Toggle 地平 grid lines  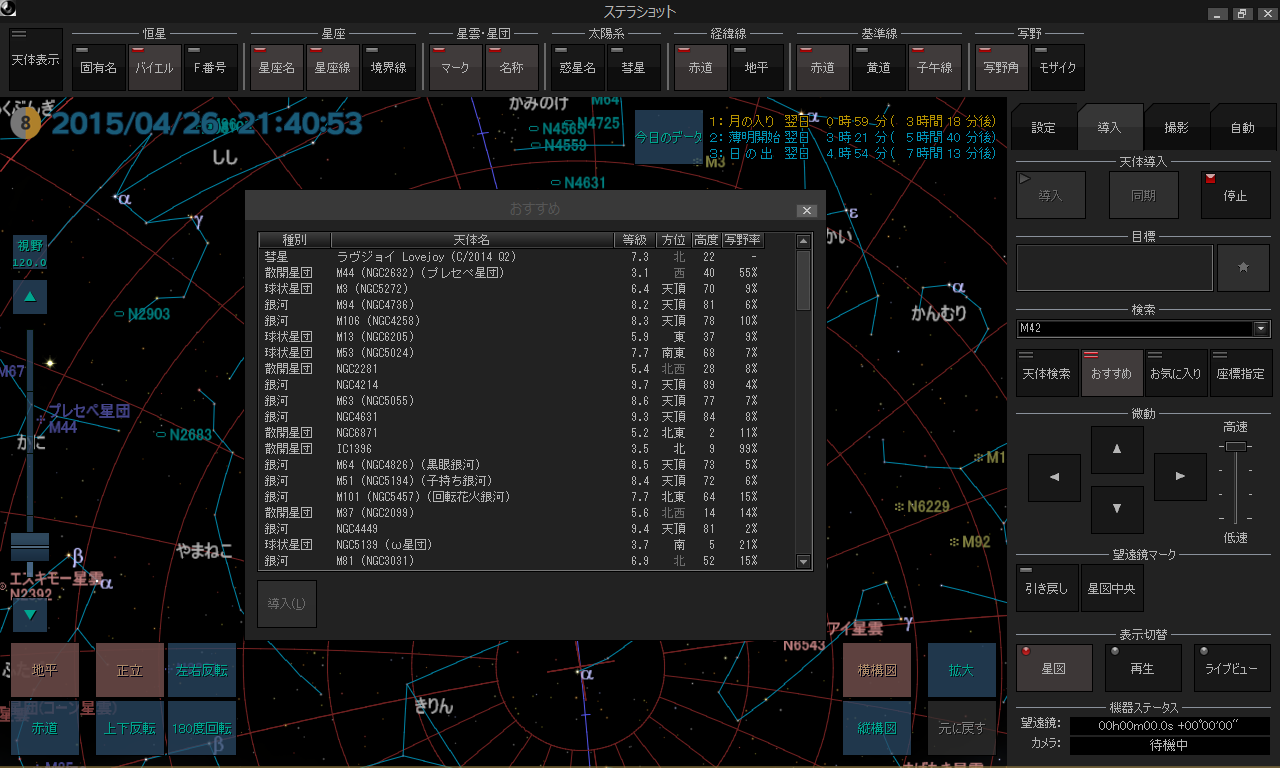pyautogui.click(x=756, y=67)
